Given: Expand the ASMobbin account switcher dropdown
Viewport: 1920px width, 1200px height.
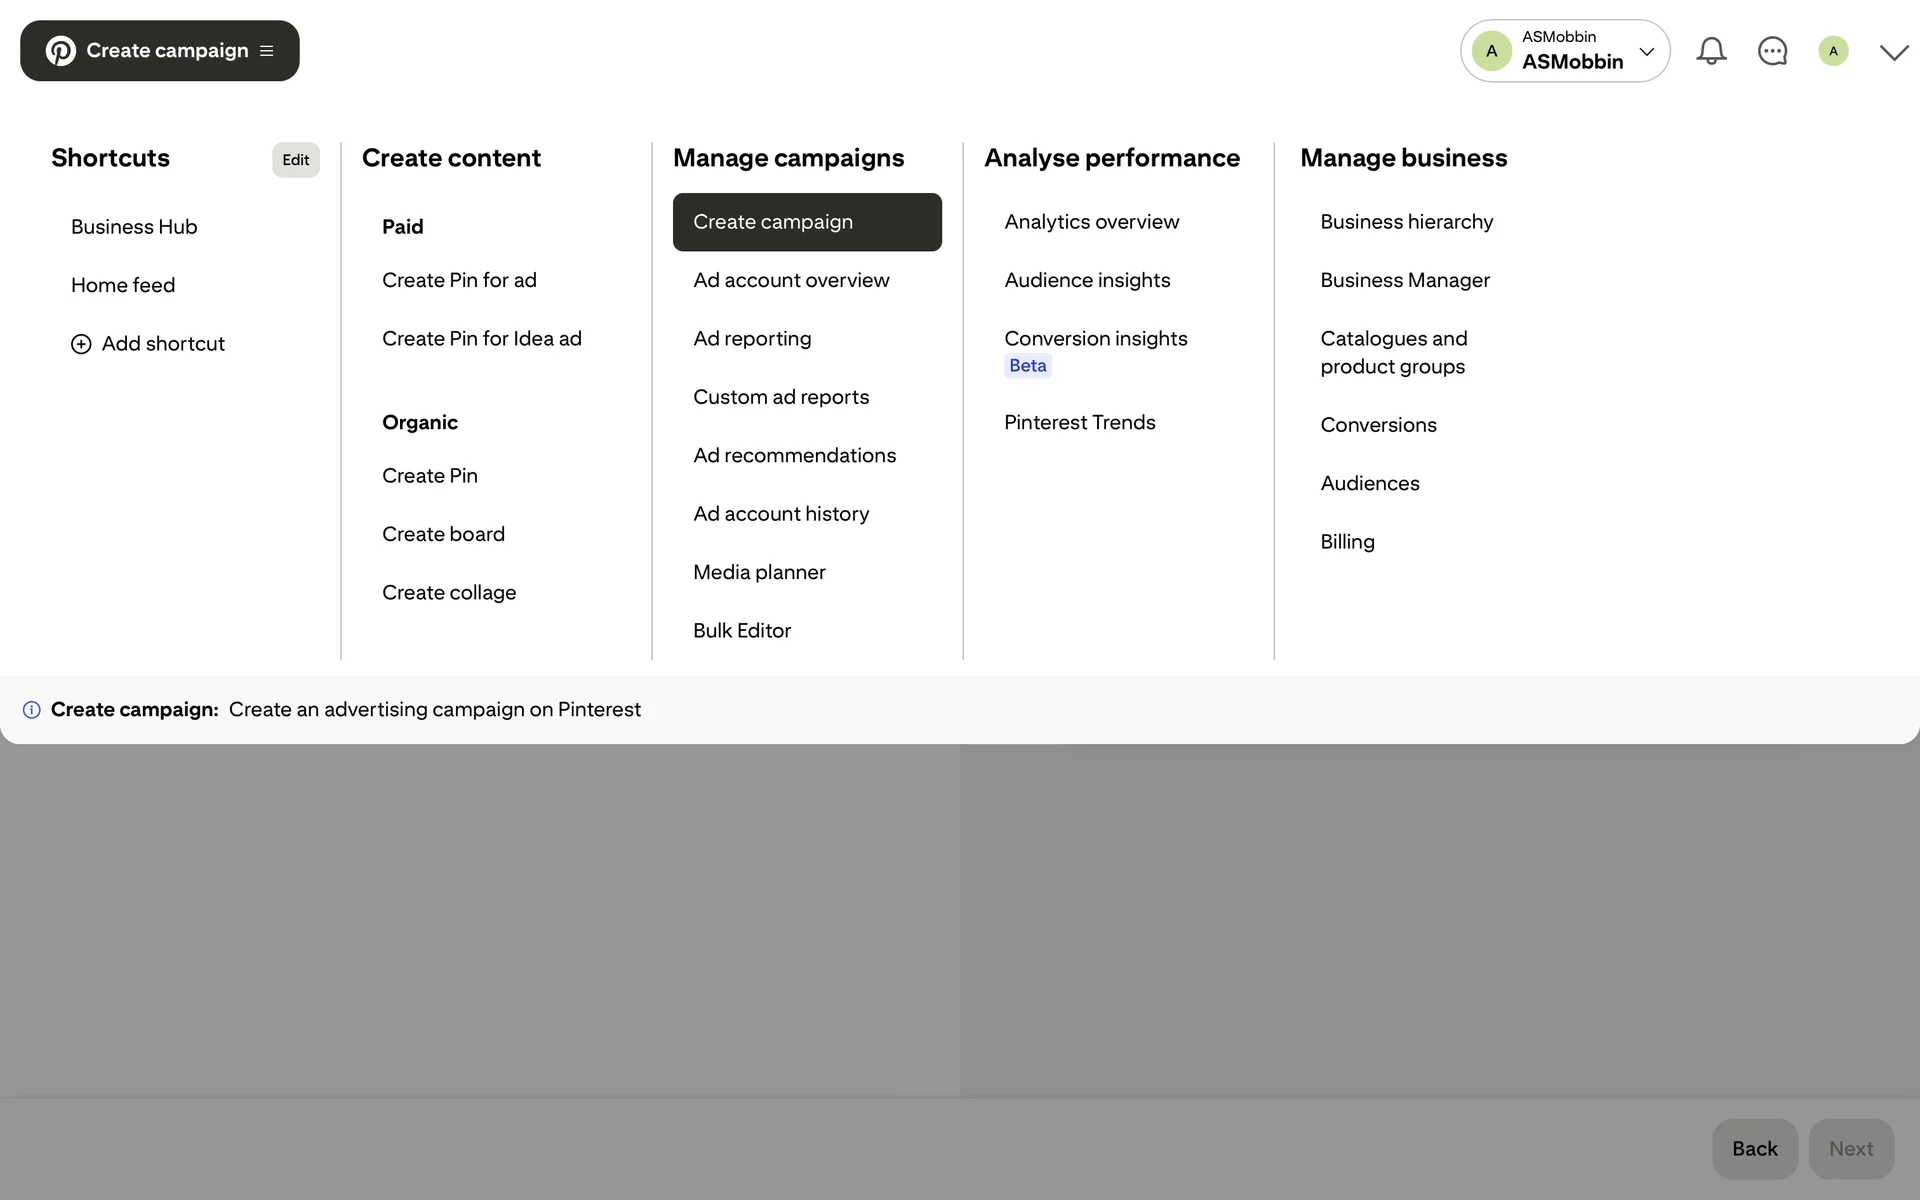Looking at the screenshot, I should pyautogui.click(x=1647, y=51).
